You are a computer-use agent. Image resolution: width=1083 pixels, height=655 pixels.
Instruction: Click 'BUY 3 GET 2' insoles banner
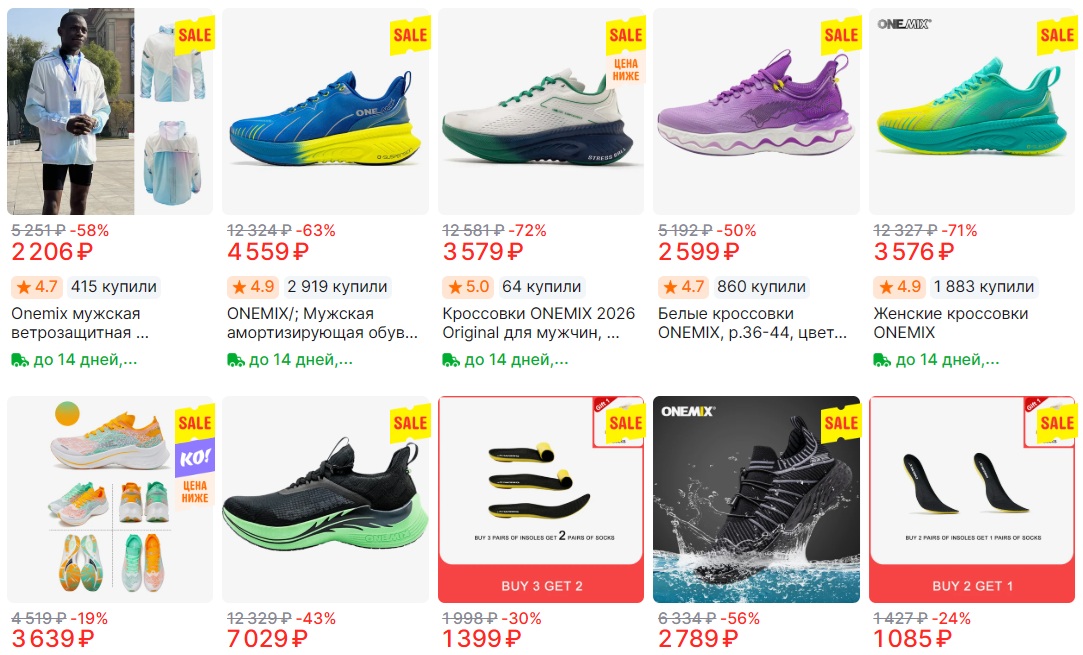coord(542,586)
